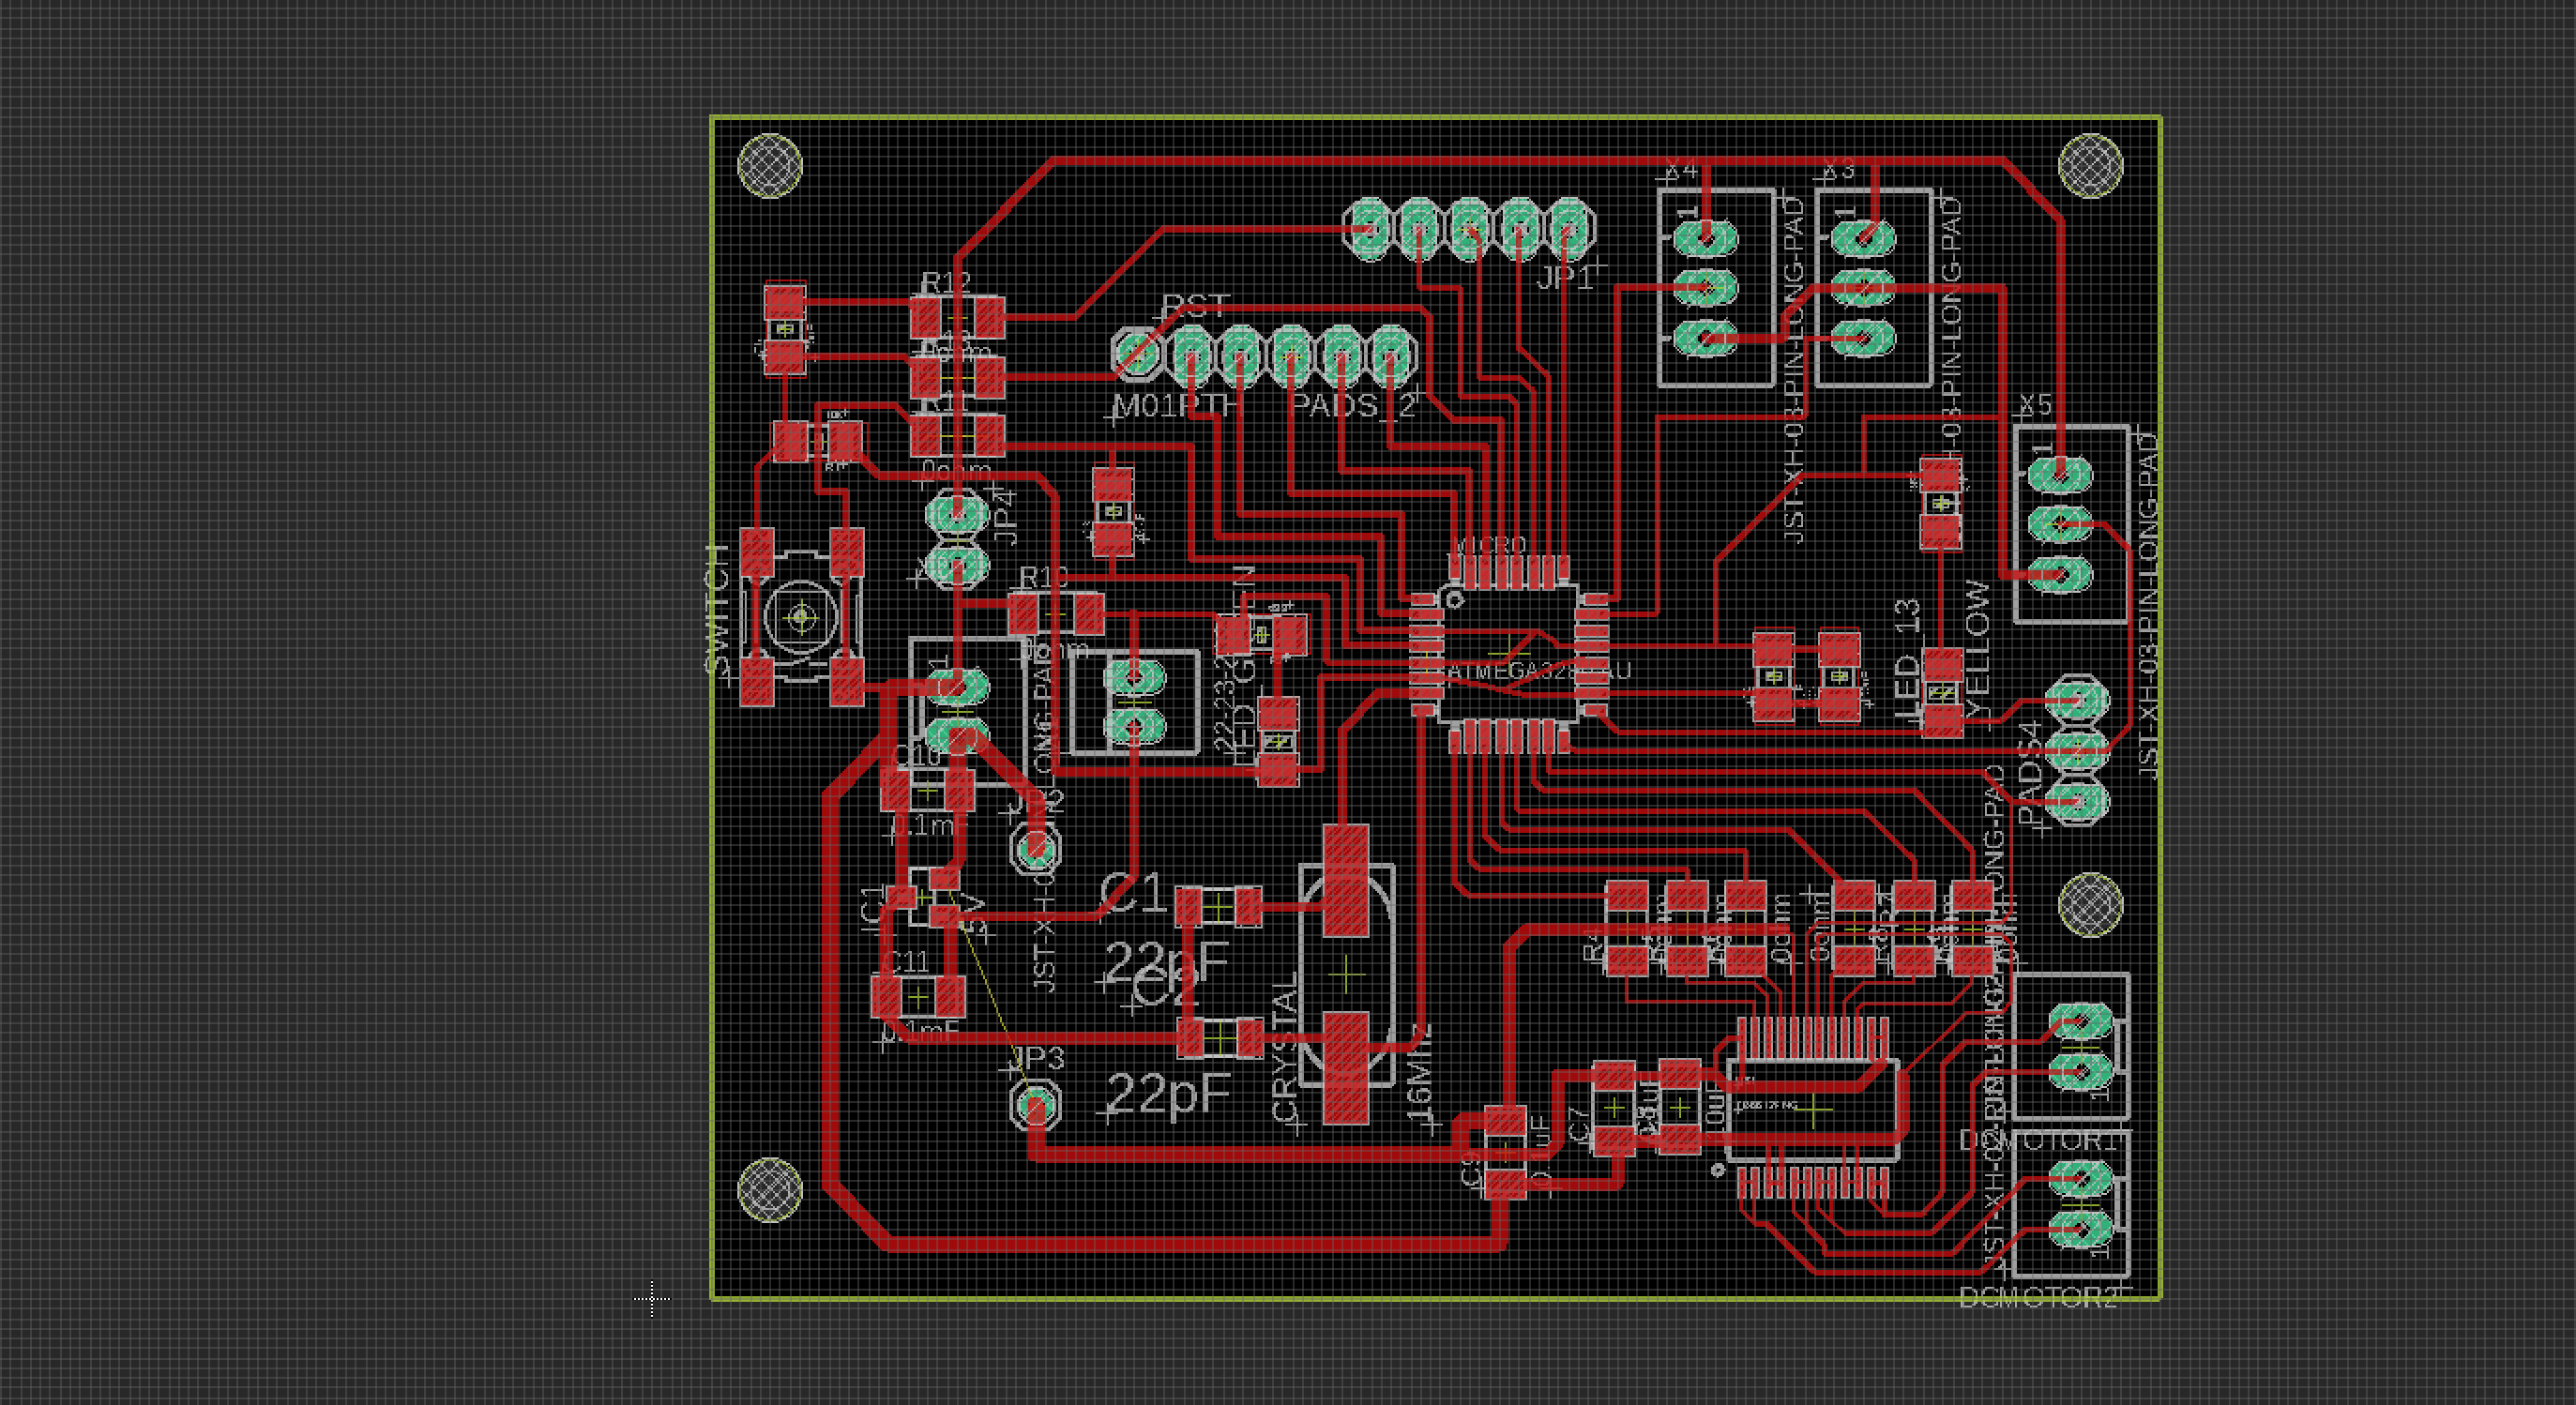The width and height of the screenshot is (2576, 1405).
Task: Click the R12 resistor left pad
Action: point(926,319)
